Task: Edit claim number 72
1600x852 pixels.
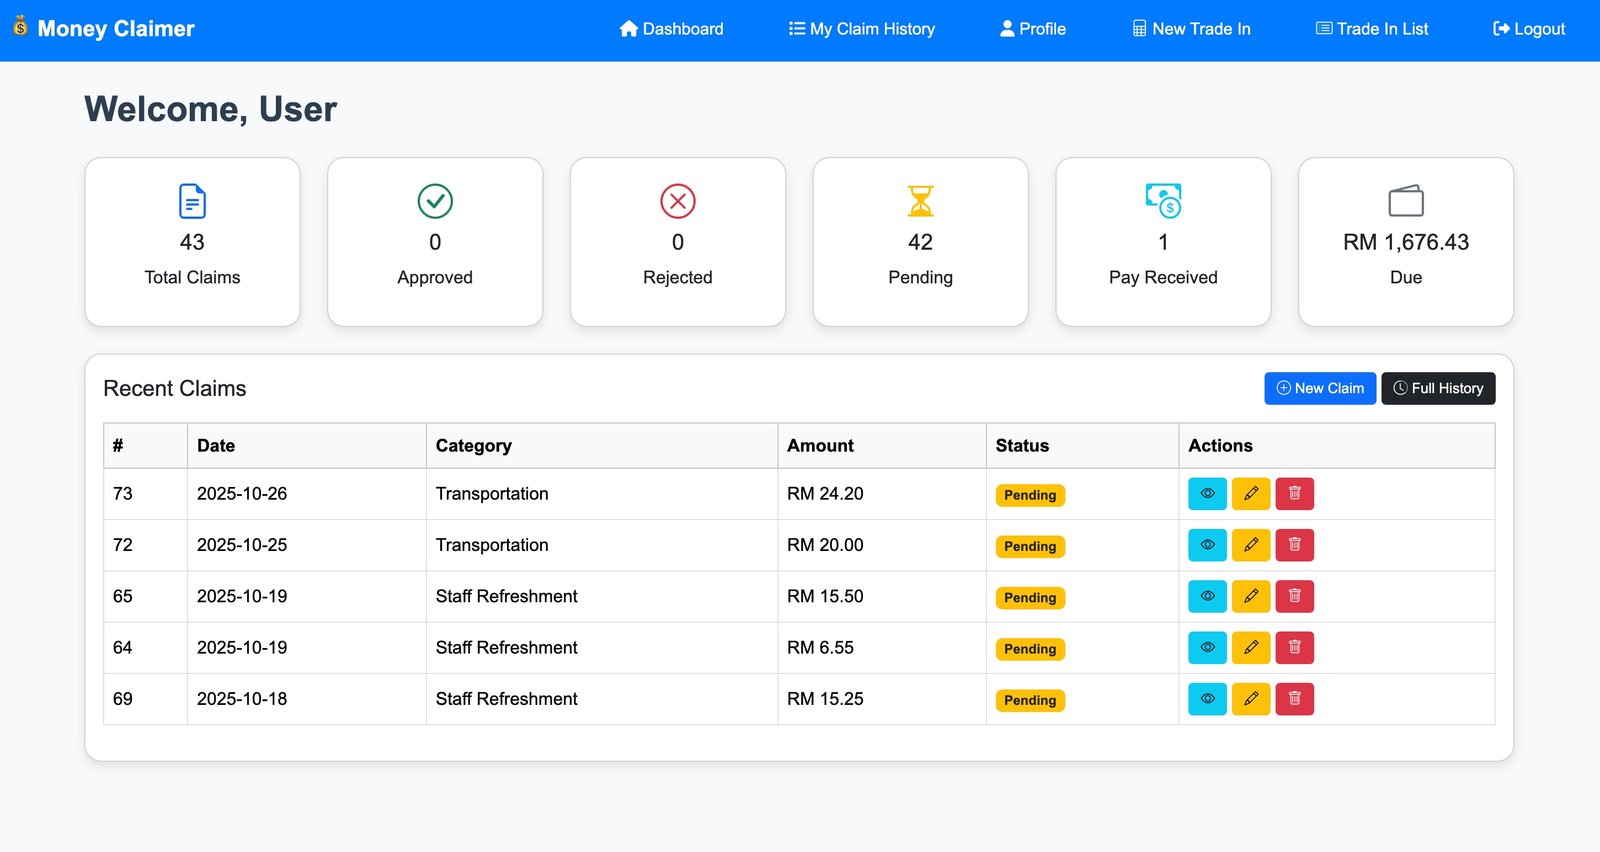Action: tap(1250, 545)
